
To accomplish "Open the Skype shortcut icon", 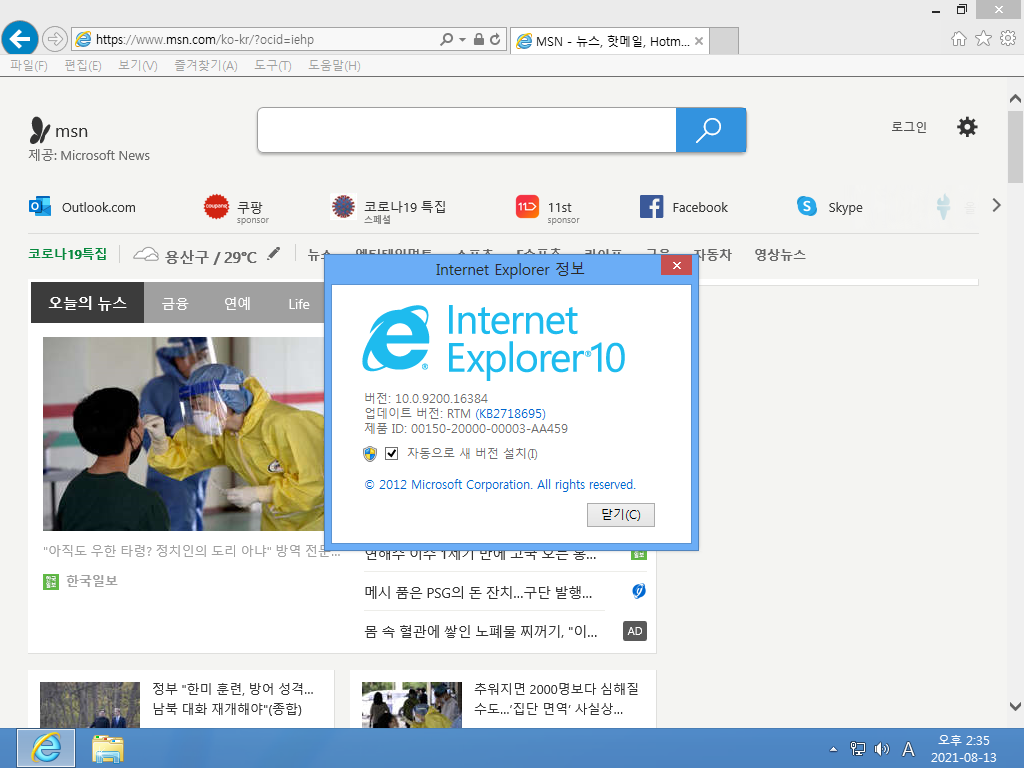I will coord(807,206).
